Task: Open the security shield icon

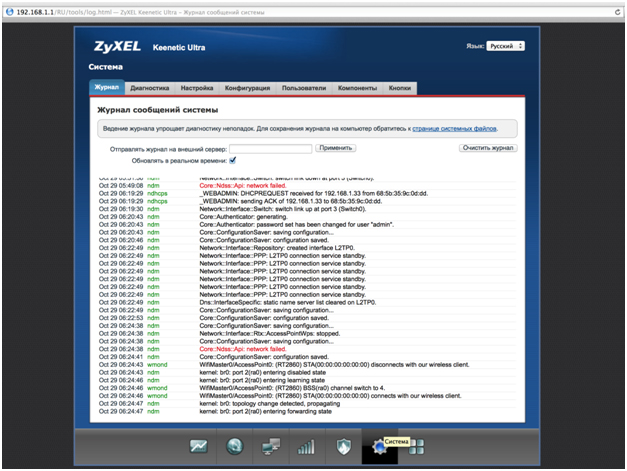Action: [x=342, y=447]
